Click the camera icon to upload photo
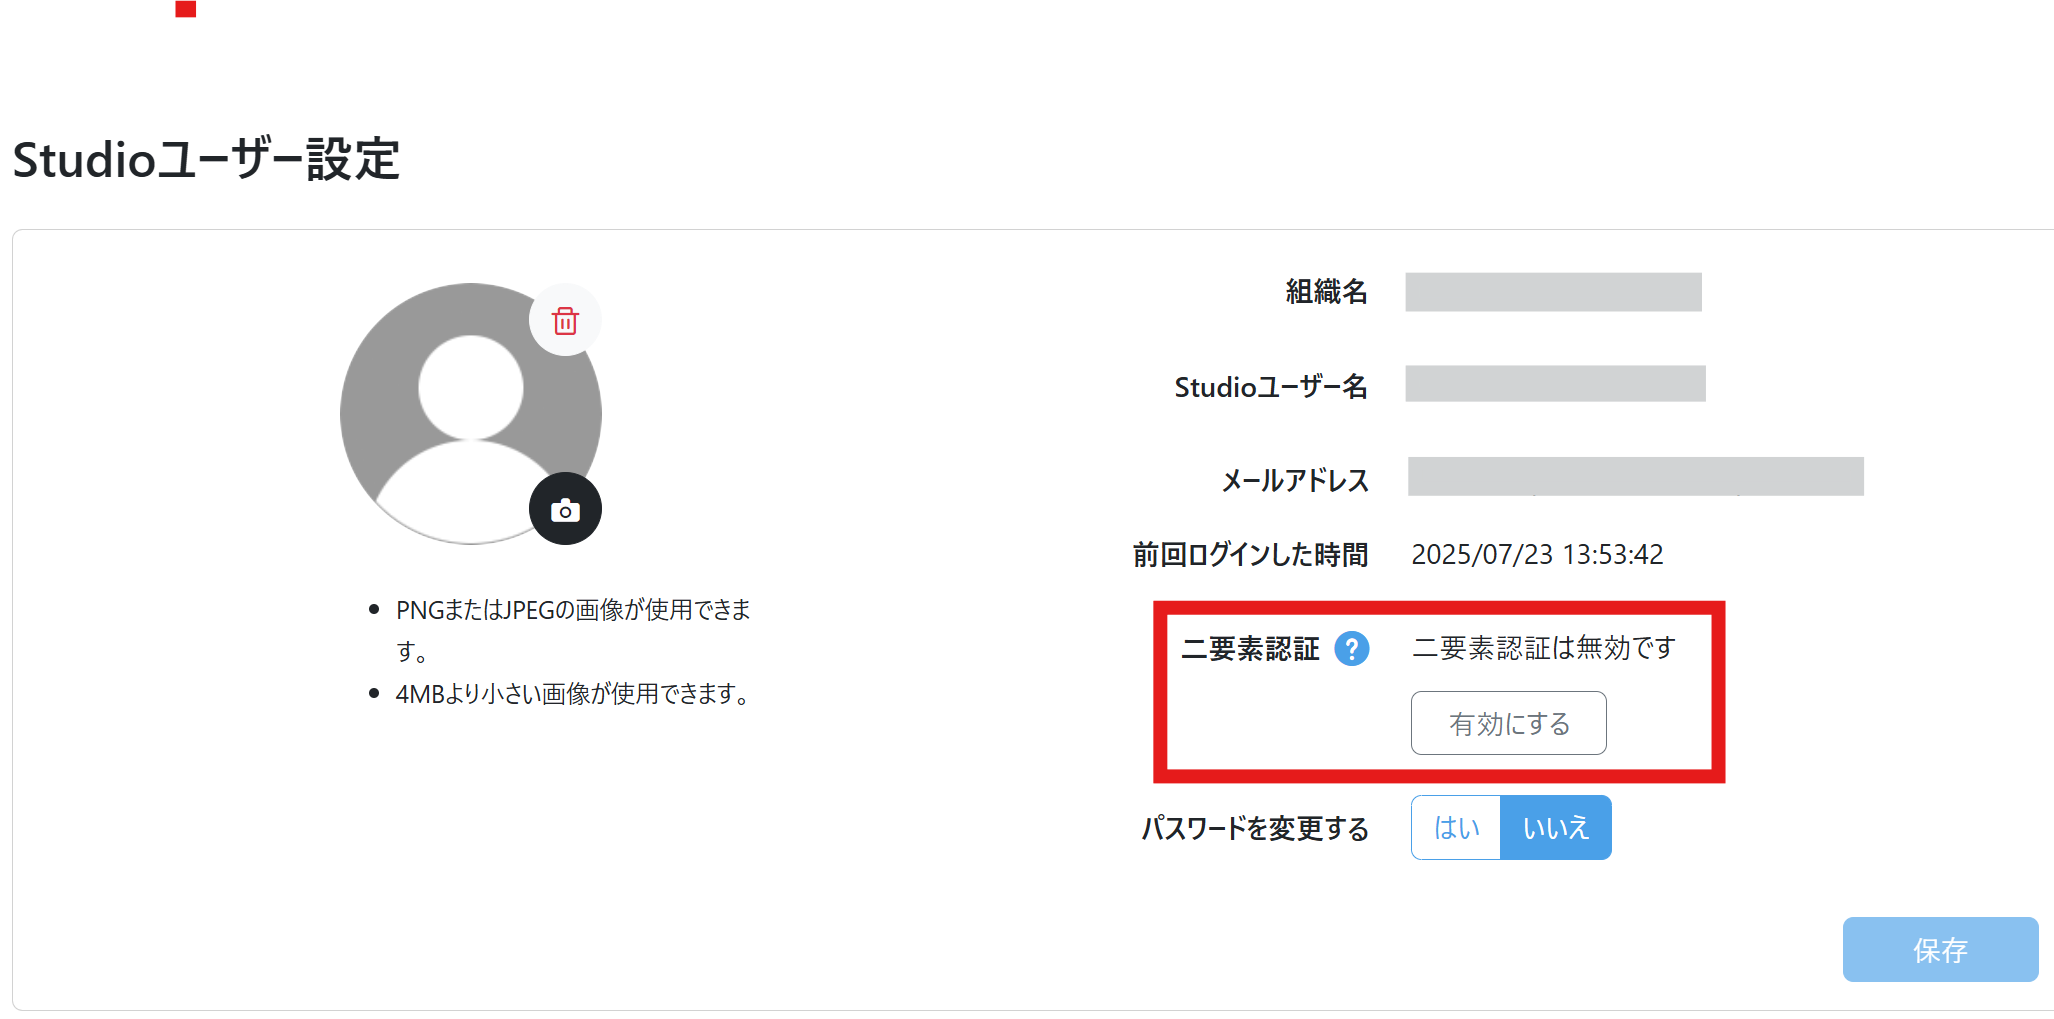Viewport: 2054px width, 1019px height. (x=565, y=510)
